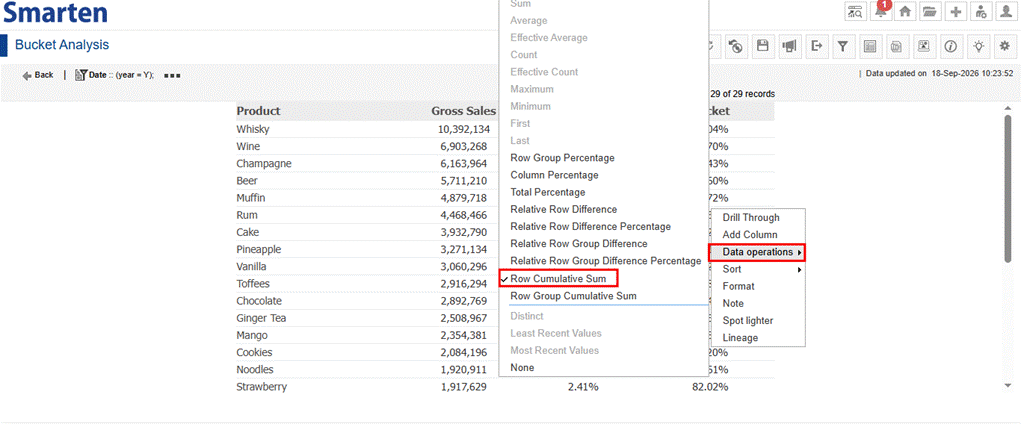Choose Lineage from context menu
Viewport: 1021px width, 427px height.
[740, 338]
